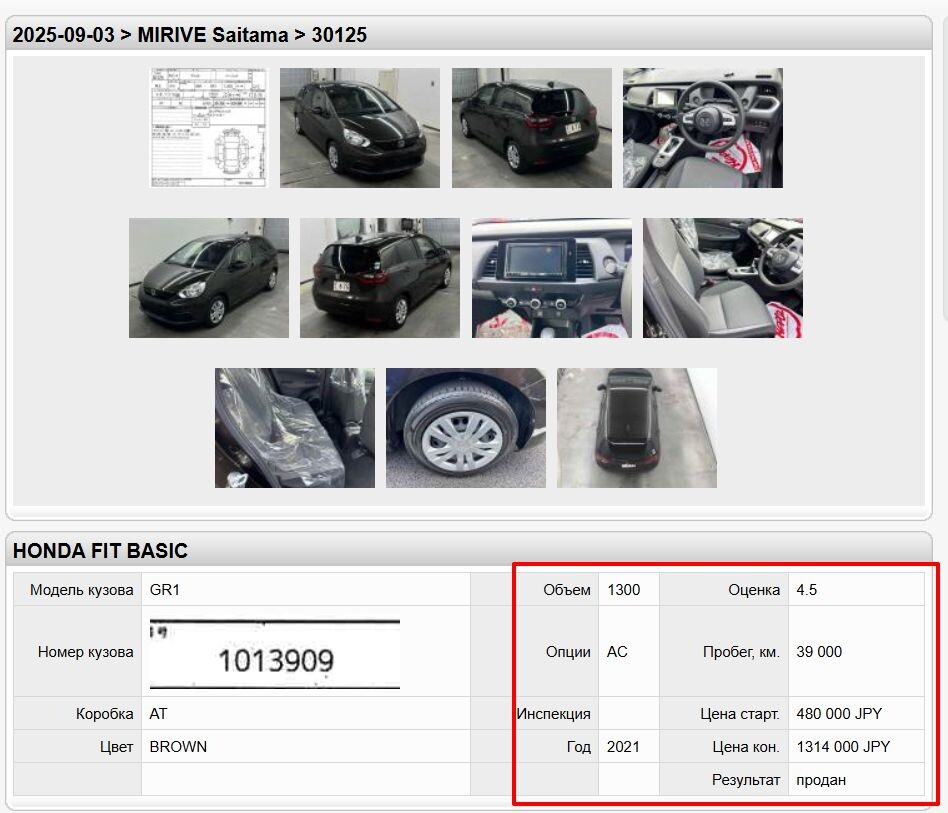Click the grade value 4.5

[807, 590]
